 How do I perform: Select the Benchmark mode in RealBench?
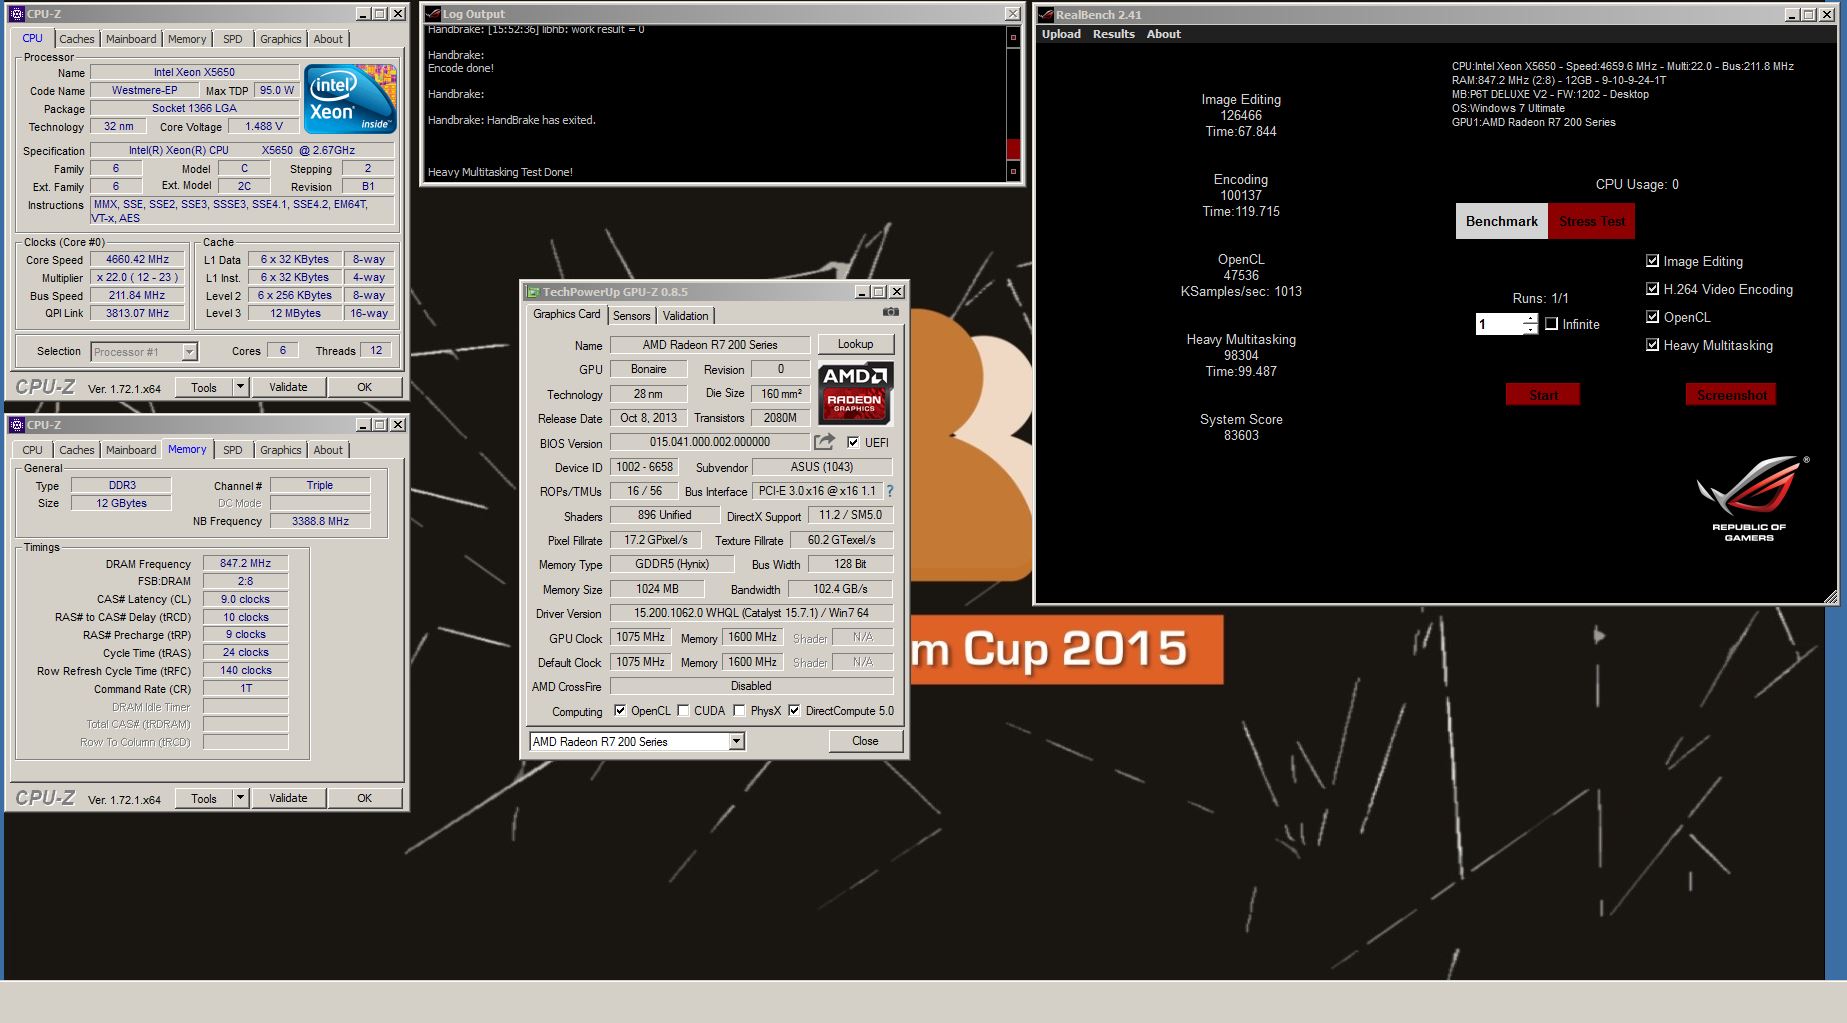[1501, 221]
